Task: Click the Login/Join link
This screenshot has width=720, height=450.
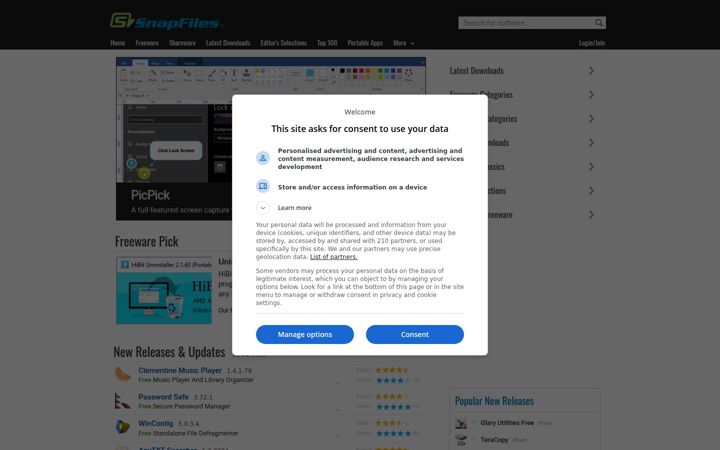Action: click(x=592, y=43)
